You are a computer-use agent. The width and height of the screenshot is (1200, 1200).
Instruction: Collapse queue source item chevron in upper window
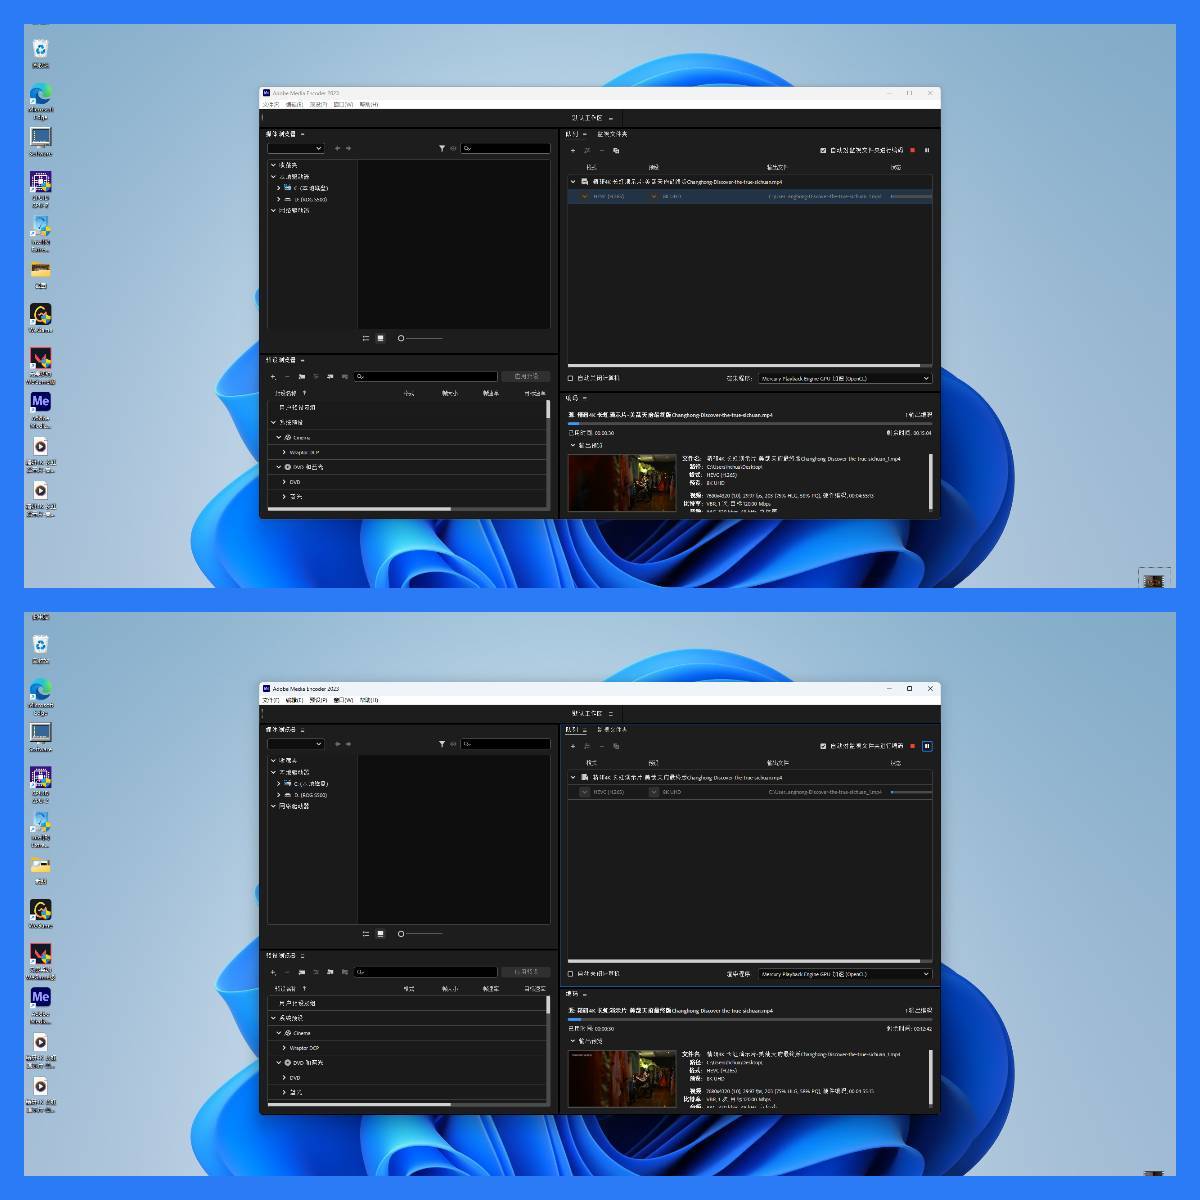(573, 182)
